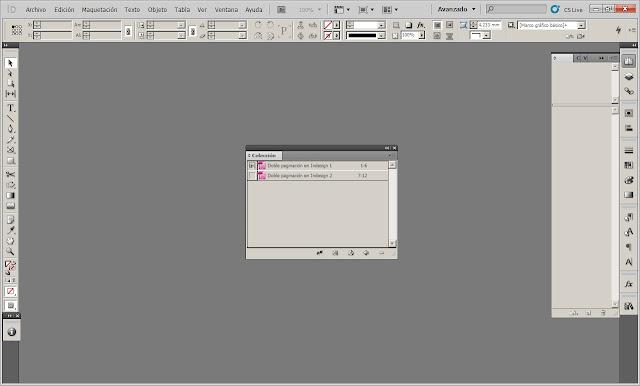
Task: Select the Line tool
Action: coord(11,119)
